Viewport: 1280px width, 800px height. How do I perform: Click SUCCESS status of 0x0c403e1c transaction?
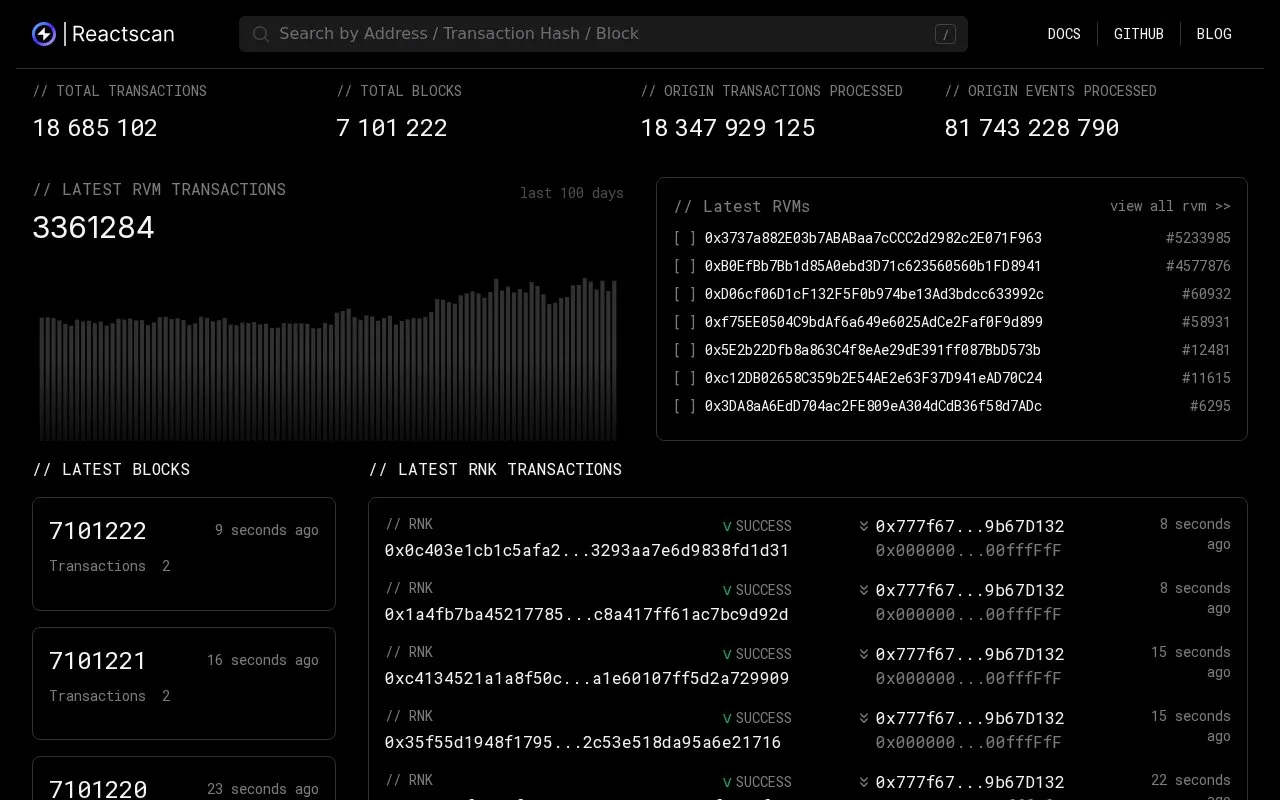point(757,526)
